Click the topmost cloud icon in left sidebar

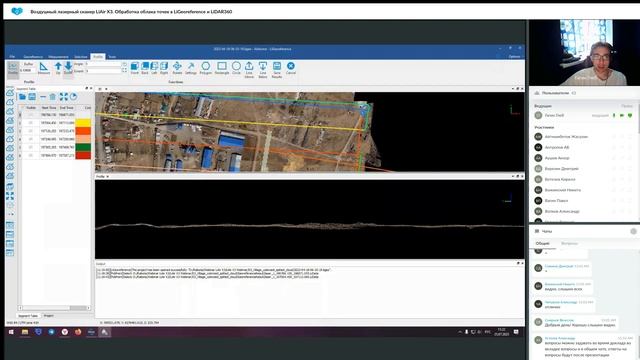click(x=10, y=93)
